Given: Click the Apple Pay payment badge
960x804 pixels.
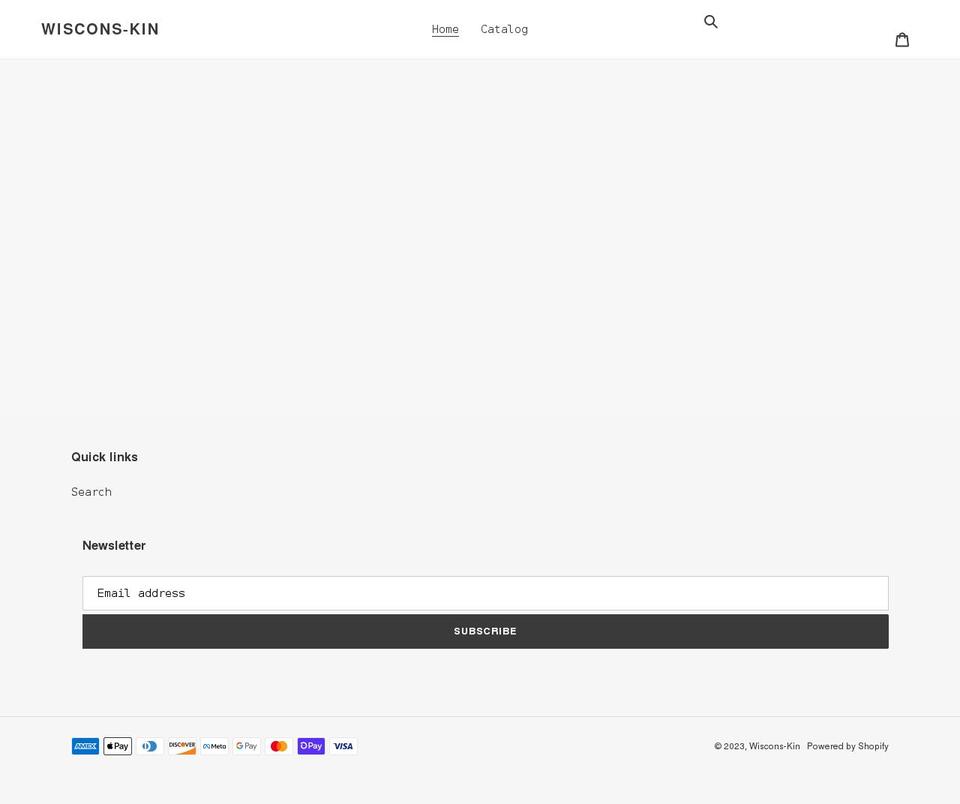Looking at the screenshot, I should [117, 746].
